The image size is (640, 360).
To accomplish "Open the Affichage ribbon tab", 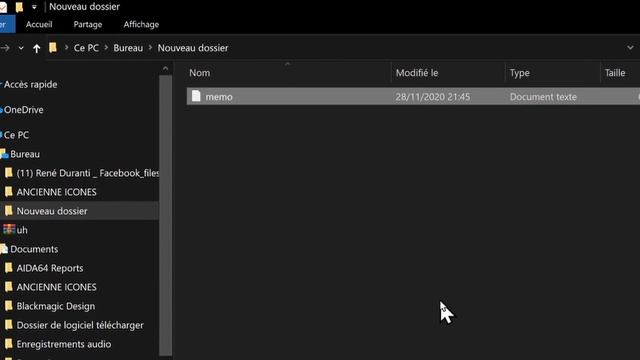I will 141,24.
